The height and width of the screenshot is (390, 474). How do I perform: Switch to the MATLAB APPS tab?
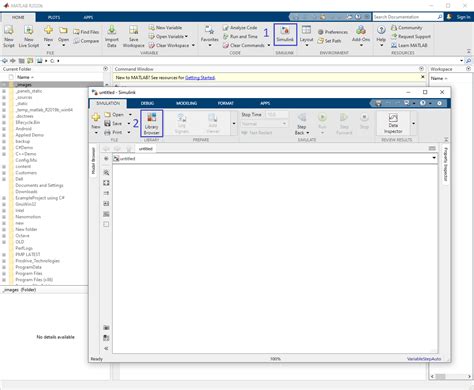click(88, 17)
